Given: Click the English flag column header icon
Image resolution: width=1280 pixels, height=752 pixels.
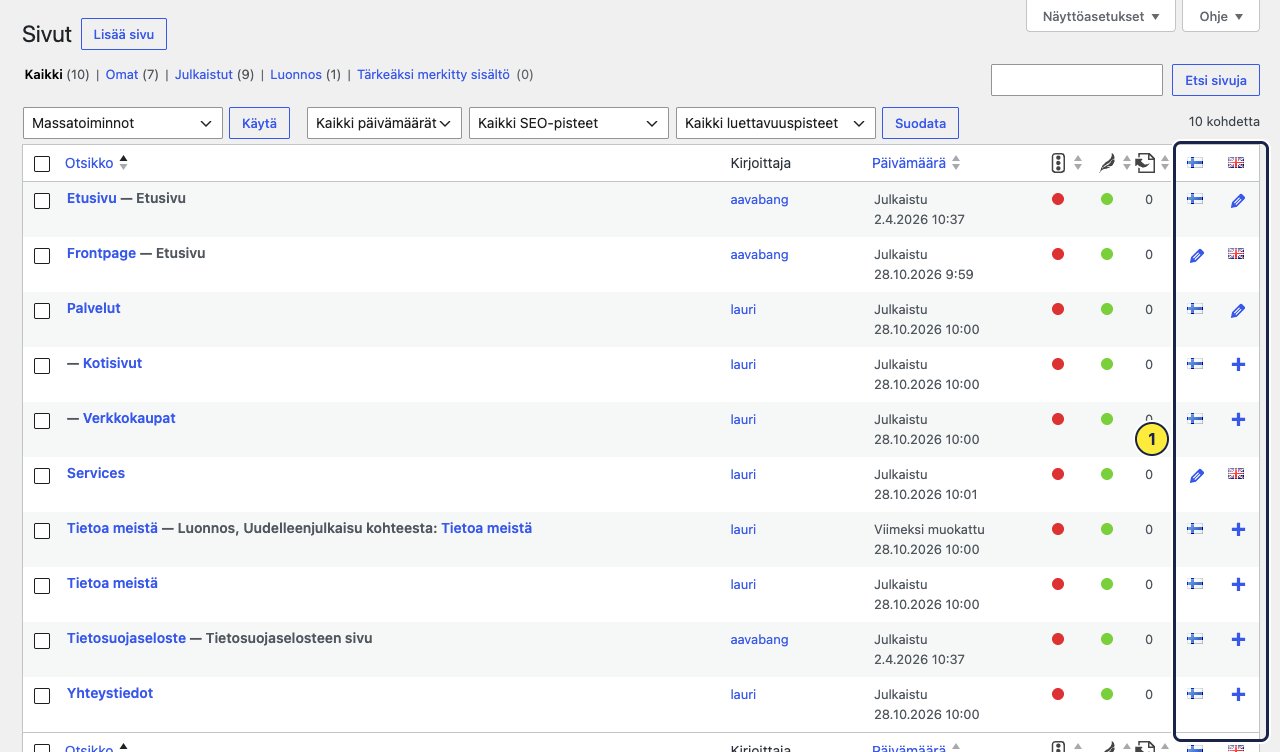Looking at the screenshot, I should click(x=1236, y=163).
